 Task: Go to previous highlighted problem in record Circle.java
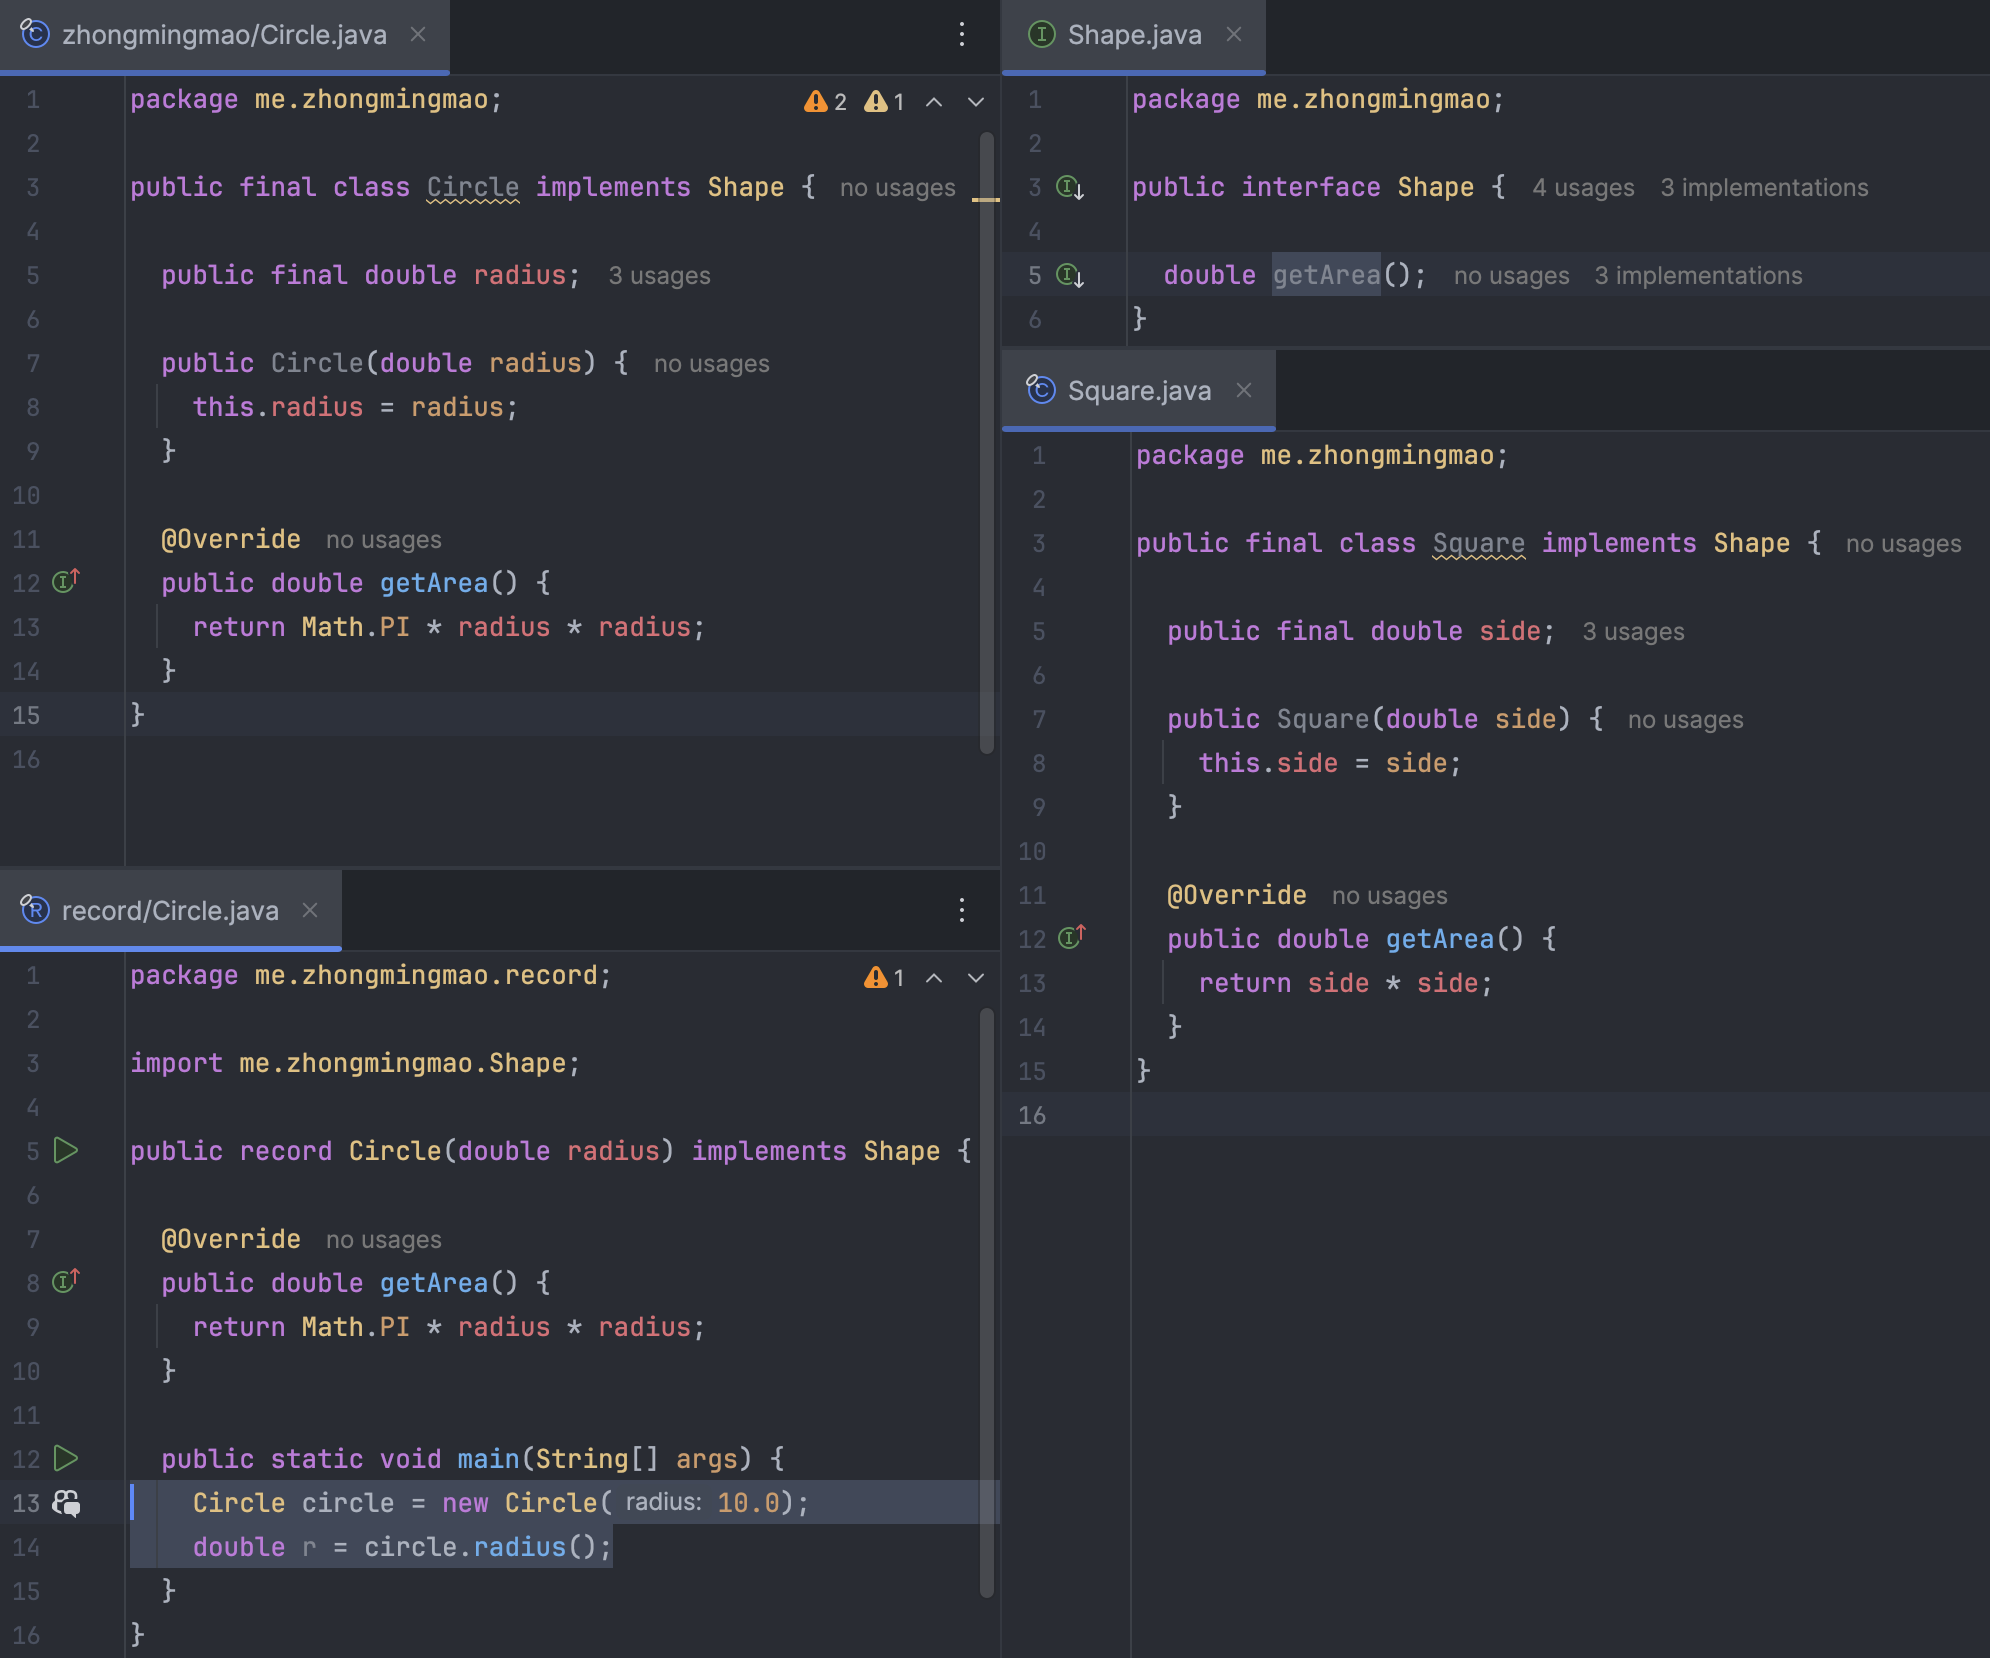click(x=934, y=978)
